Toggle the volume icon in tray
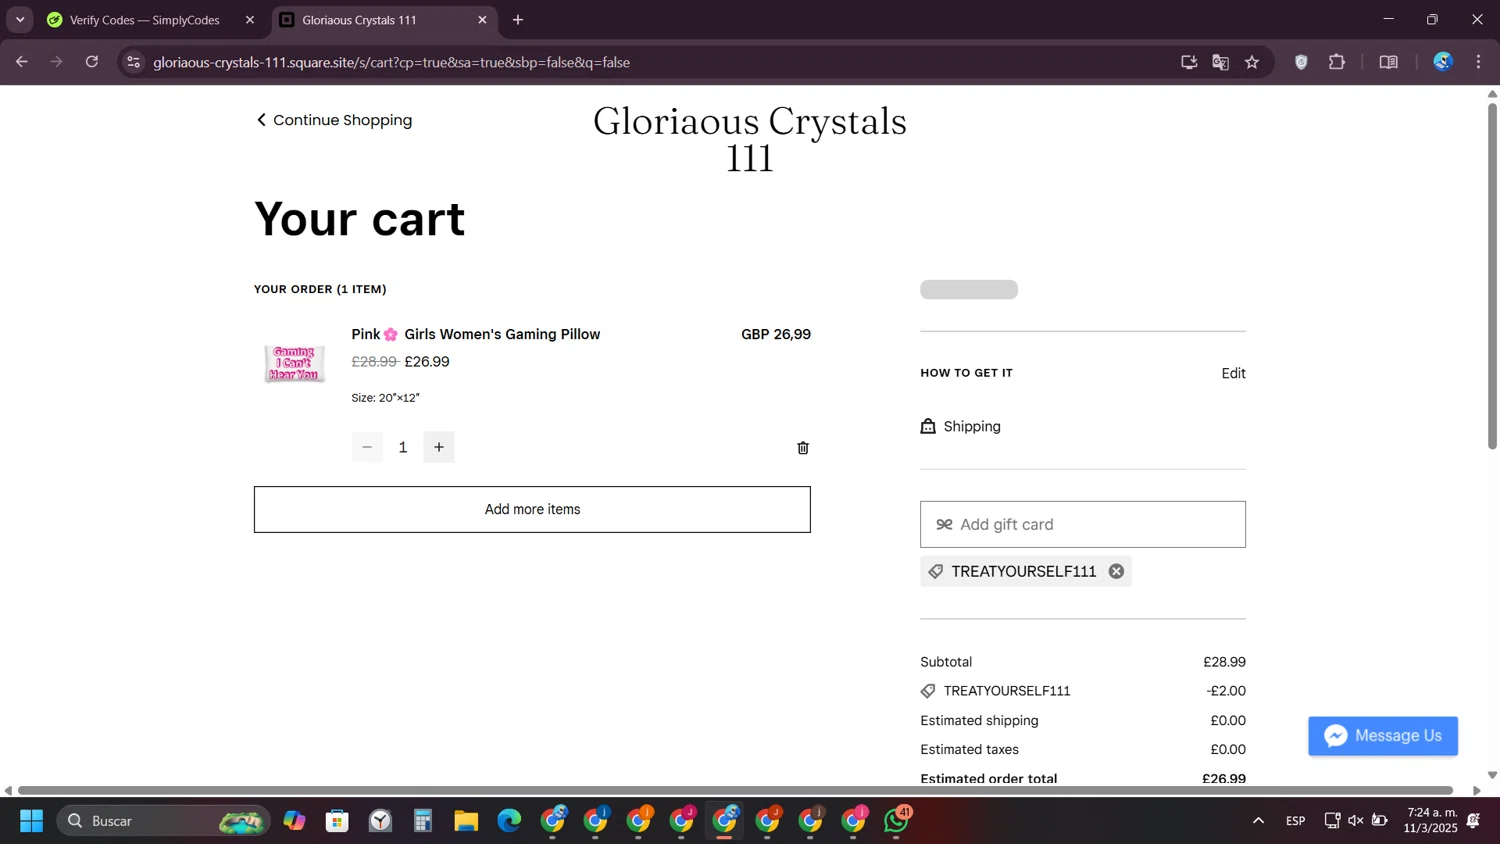This screenshot has width=1500, height=844. tap(1356, 821)
